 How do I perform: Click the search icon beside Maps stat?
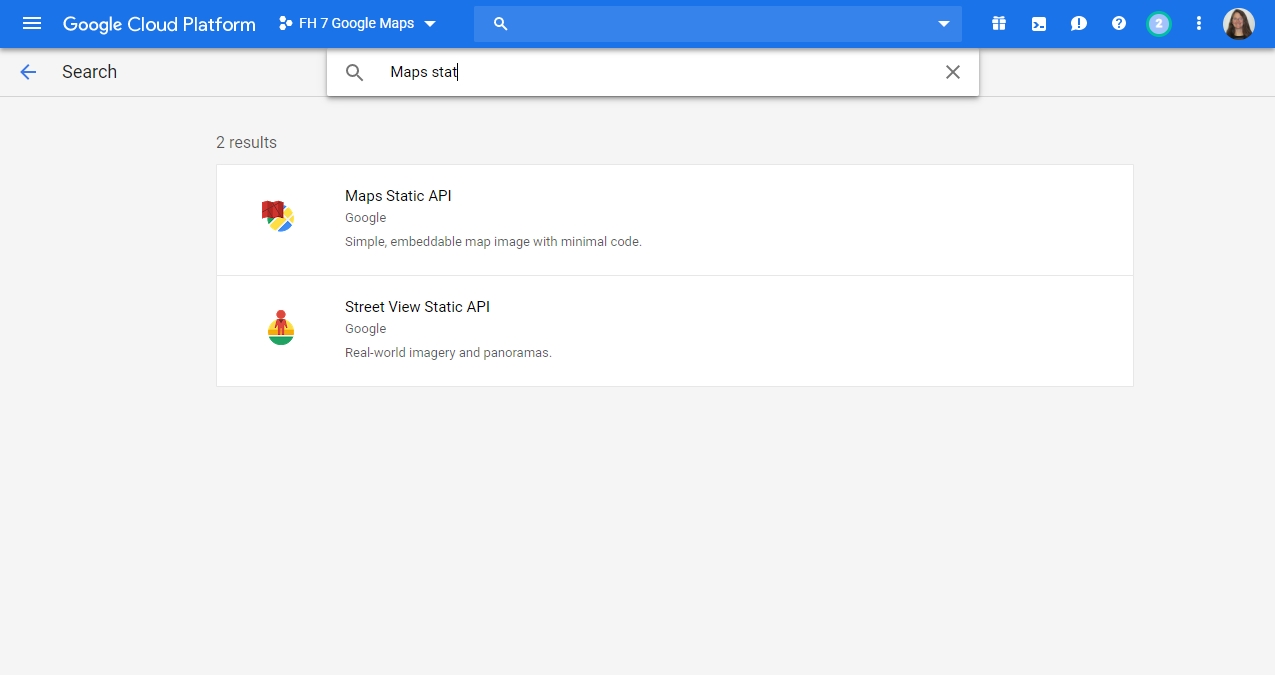coord(354,72)
